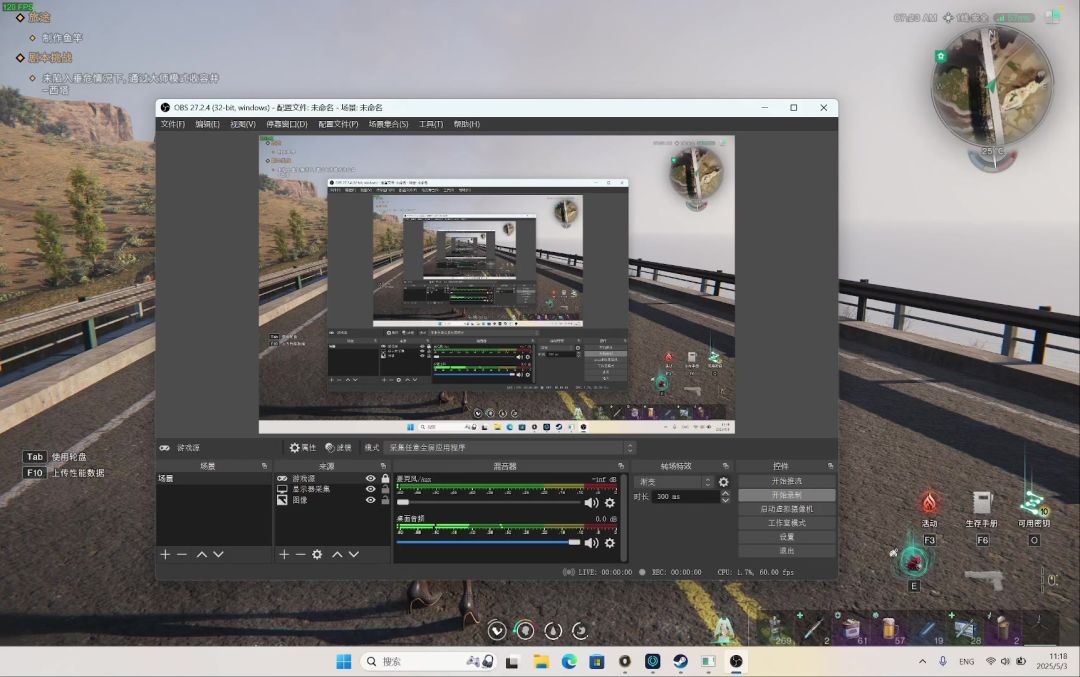This screenshot has width=1080, height=677.
Task: Open 麦克风/Aux audio settings gear
Action: coord(610,503)
